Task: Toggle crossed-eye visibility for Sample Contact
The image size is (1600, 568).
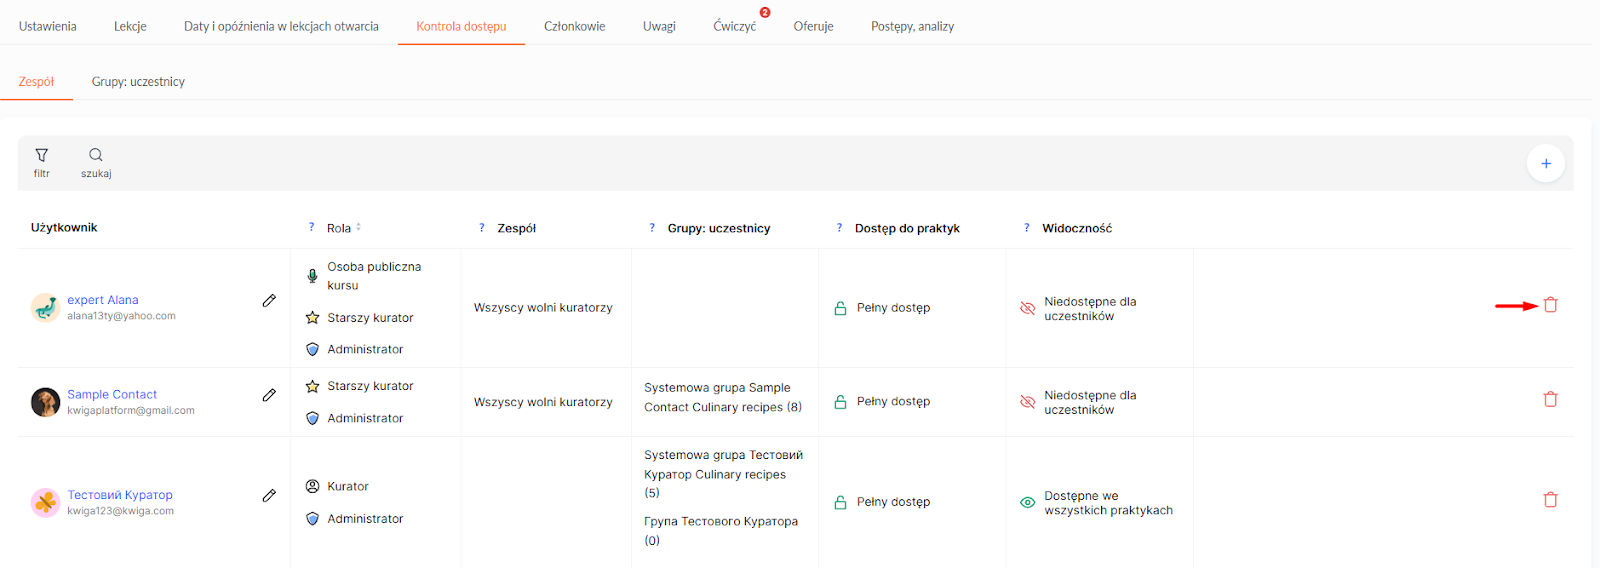Action: pyautogui.click(x=1027, y=402)
